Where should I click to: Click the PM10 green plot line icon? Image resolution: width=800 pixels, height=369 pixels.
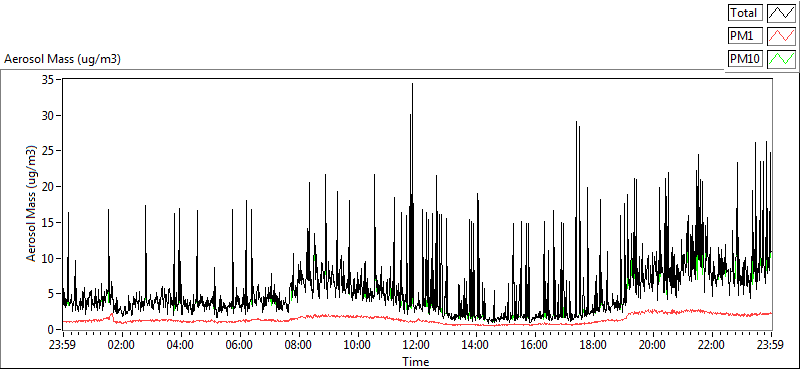tap(782, 59)
